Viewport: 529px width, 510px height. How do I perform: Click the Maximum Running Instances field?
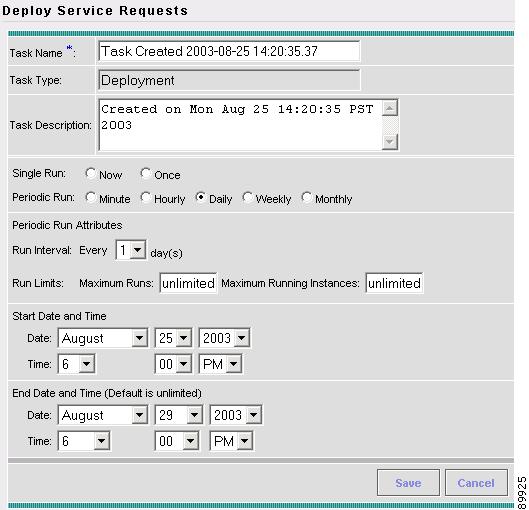(x=394, y=283)
